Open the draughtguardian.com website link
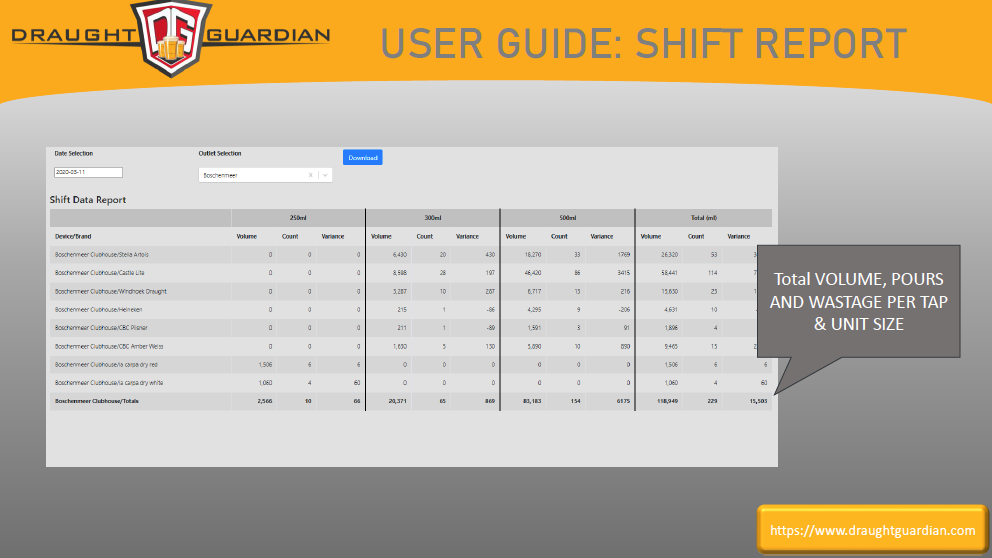The image size is (992, 558). click(x=872, y=530)
